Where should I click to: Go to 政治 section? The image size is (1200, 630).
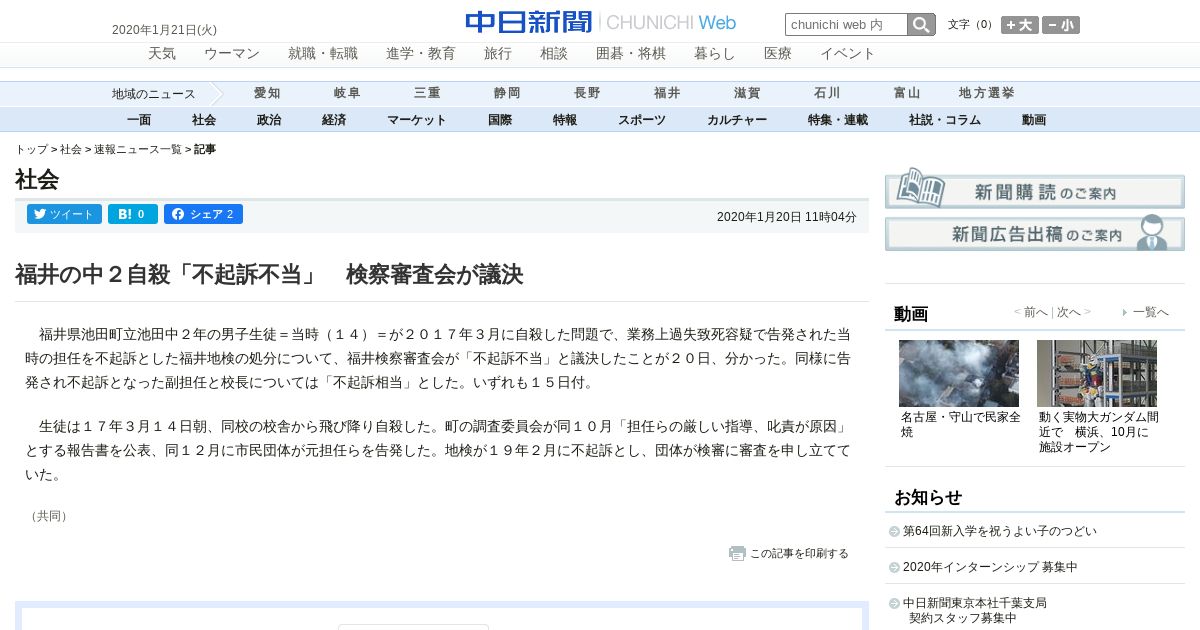[269, 120]
